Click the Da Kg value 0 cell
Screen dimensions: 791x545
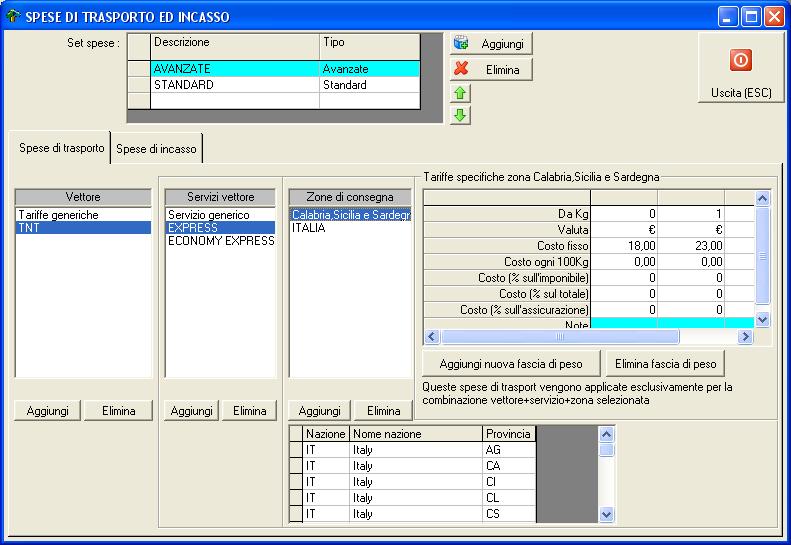(x=624, y=213)
